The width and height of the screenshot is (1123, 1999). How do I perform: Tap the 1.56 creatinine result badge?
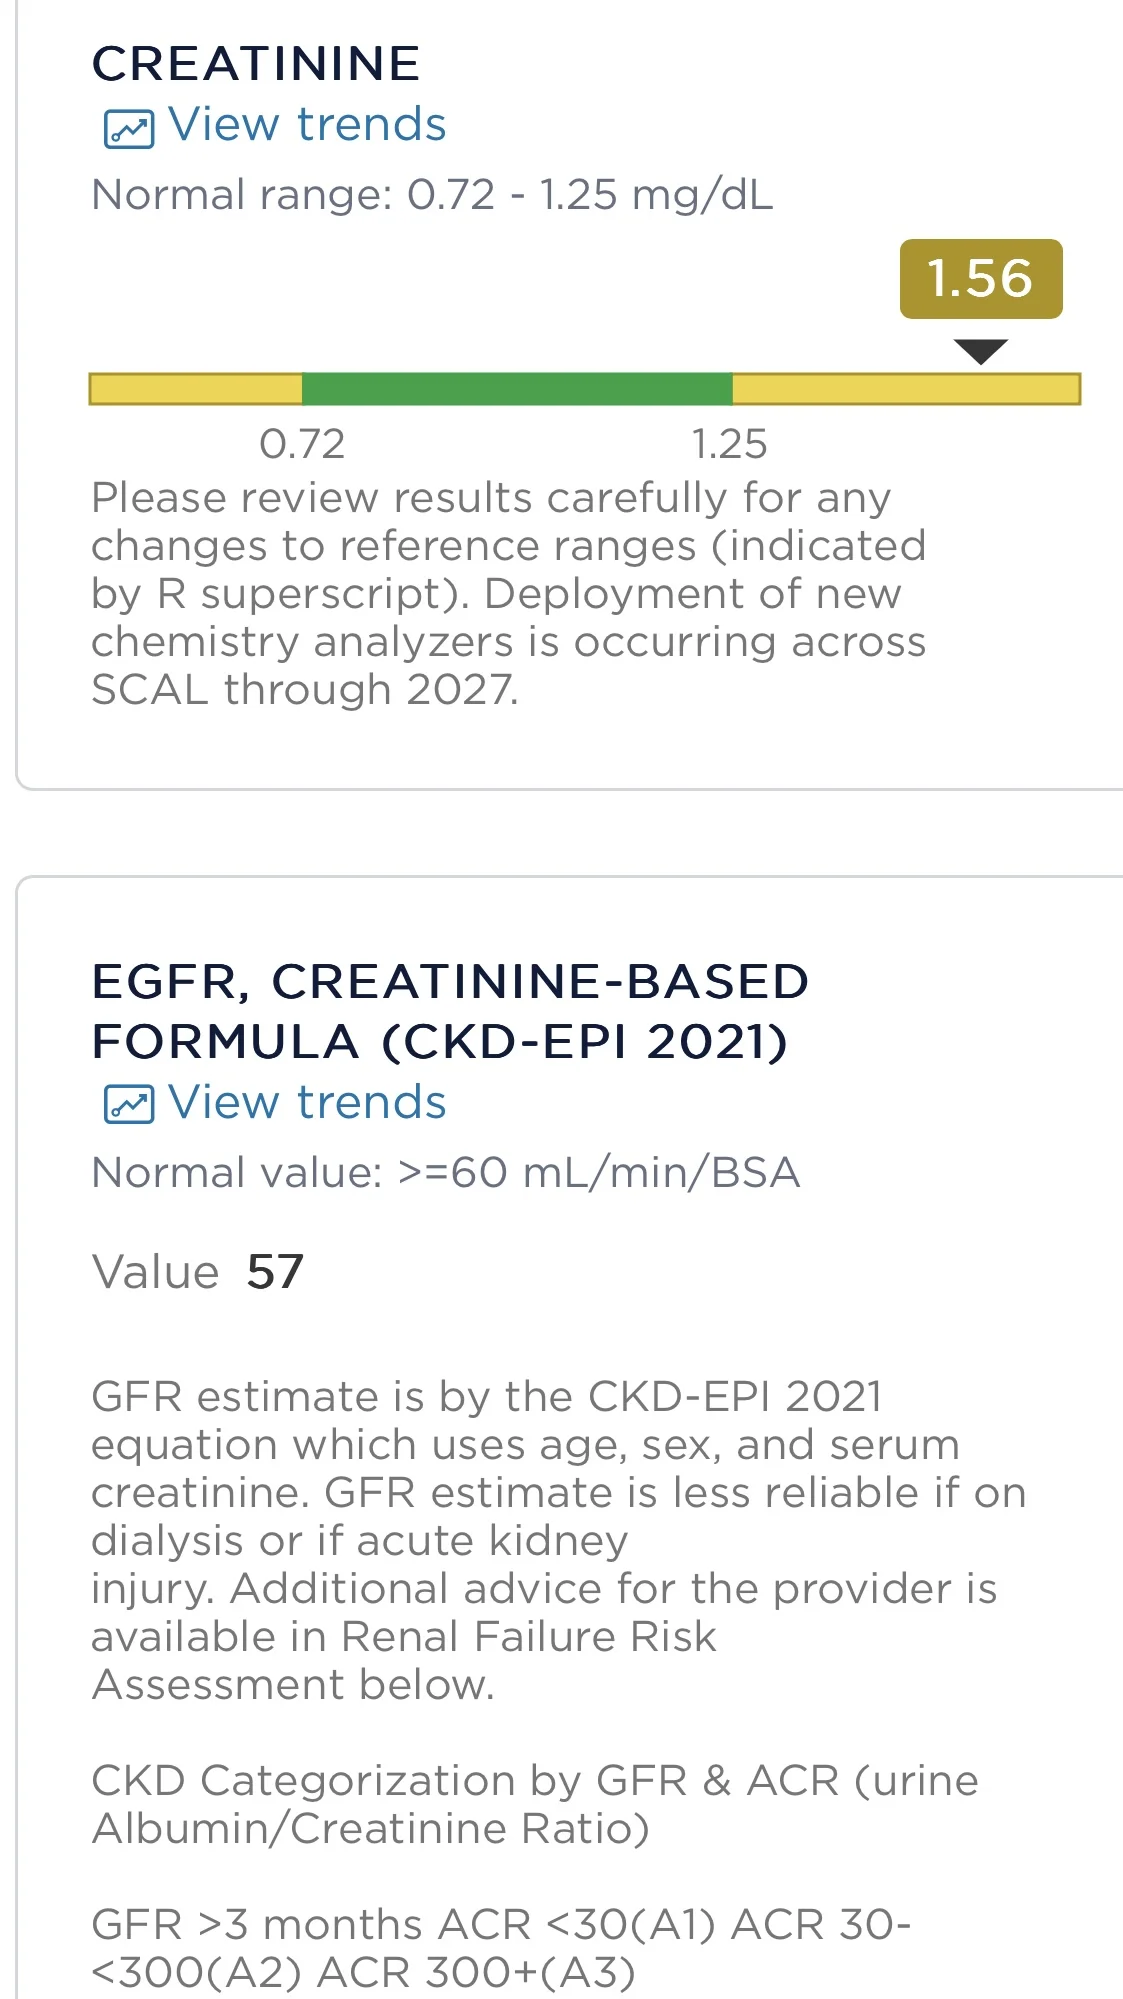coord(980,279)
